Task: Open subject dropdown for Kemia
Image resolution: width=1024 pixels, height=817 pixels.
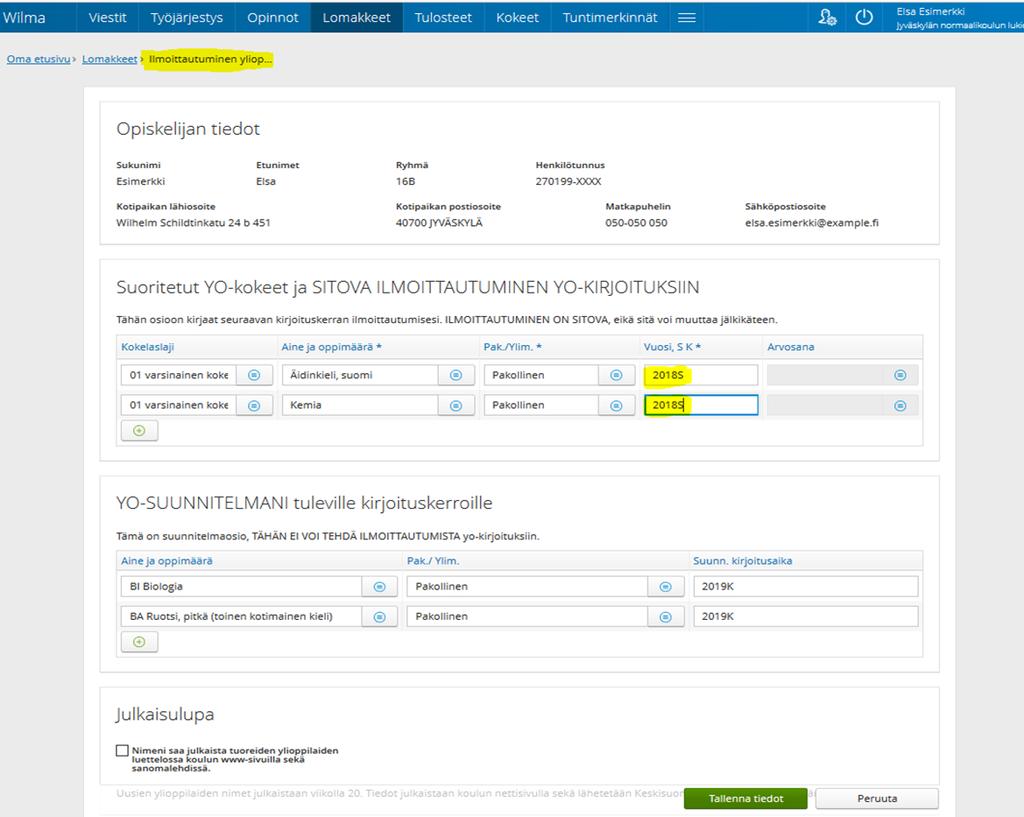Action: [x=456, y=405]
